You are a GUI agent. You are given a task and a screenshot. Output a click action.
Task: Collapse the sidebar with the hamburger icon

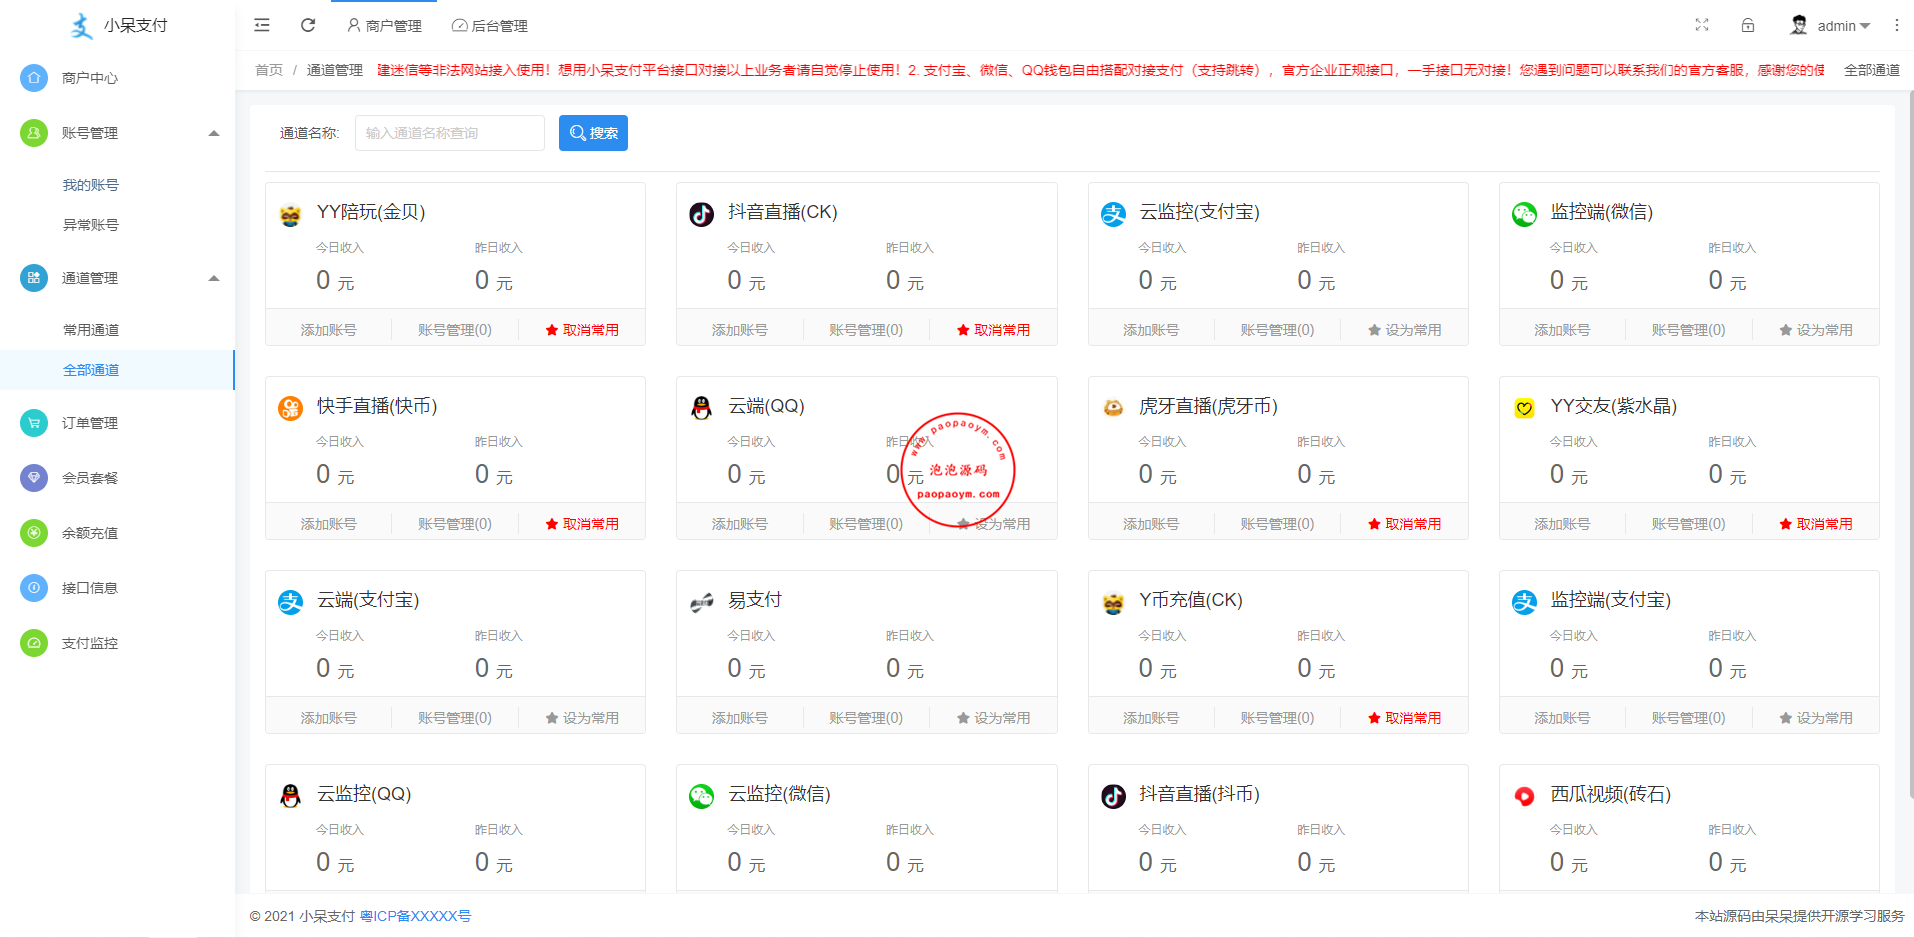[x=262, y=25]
